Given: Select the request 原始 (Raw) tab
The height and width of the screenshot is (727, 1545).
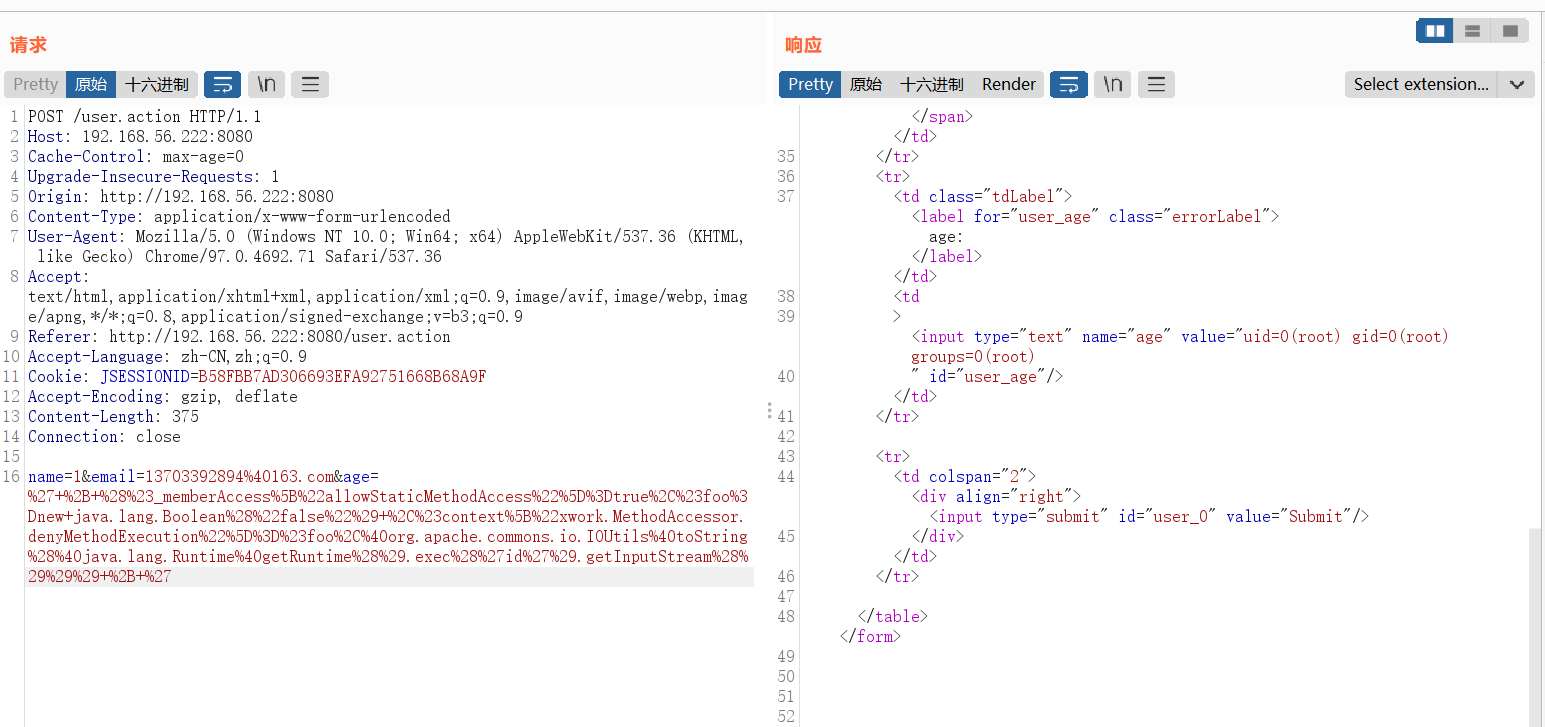Looking at the screenshot, I should [91, 84].
